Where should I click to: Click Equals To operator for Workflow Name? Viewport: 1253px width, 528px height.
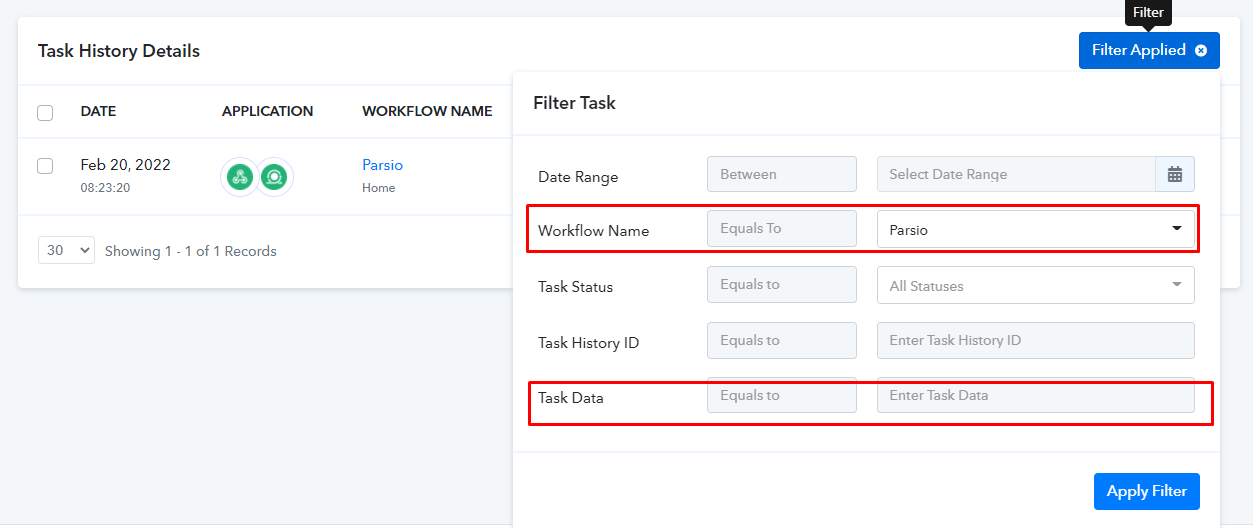coord(782,228)
